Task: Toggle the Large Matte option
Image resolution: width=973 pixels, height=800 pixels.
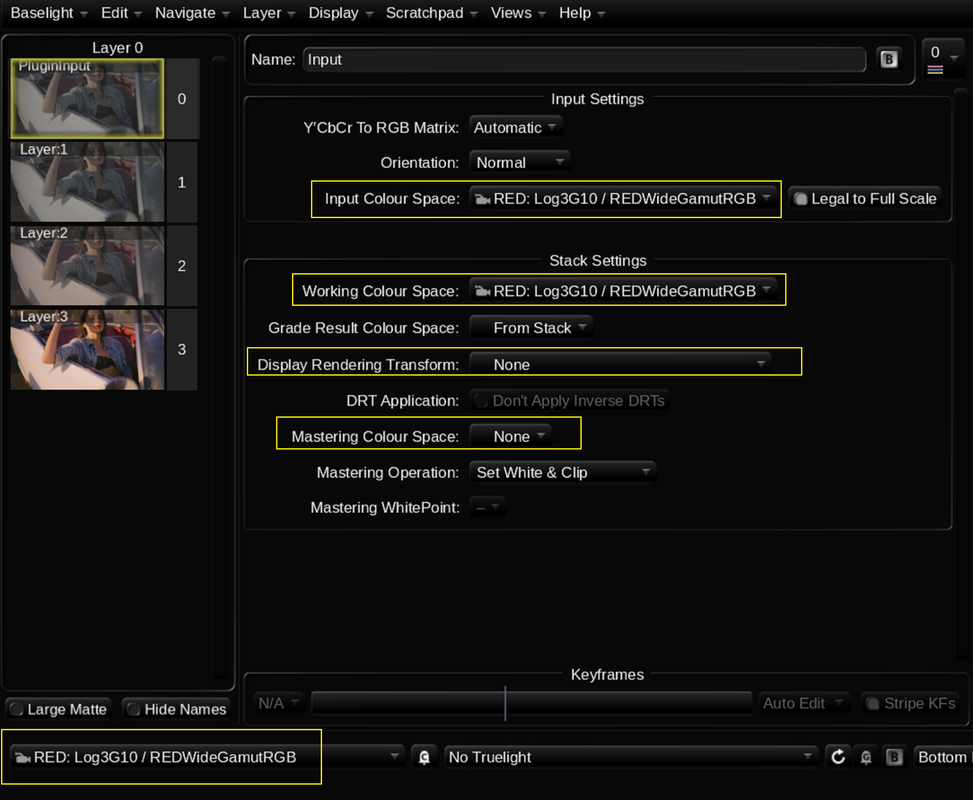Action: click(59, 709)
